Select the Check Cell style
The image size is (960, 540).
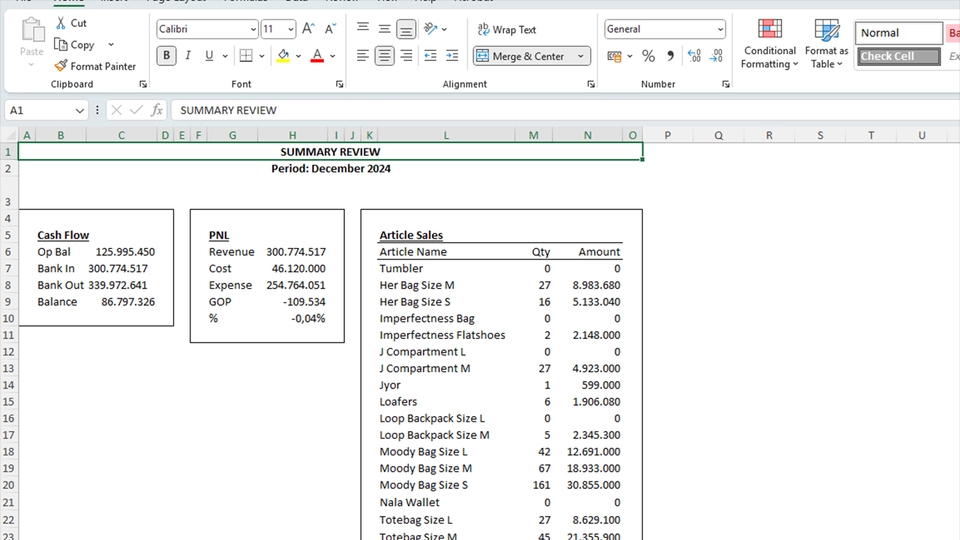pyautogui.click(x=898, y=56)
